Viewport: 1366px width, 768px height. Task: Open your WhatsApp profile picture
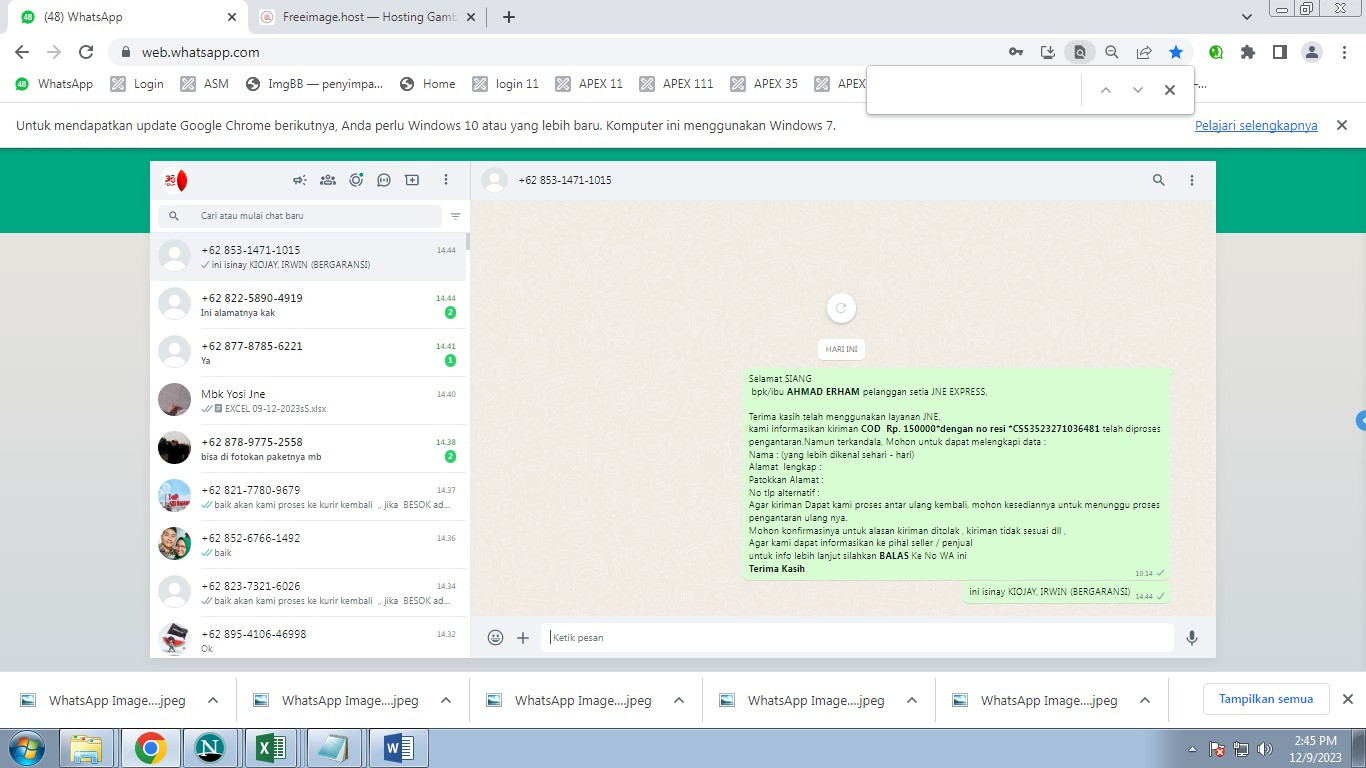pyautogui.click(x=175, y=180)
